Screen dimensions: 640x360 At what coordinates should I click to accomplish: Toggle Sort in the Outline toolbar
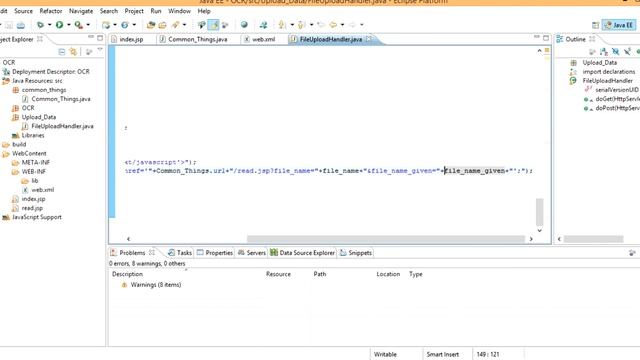[x=604, y=51]
